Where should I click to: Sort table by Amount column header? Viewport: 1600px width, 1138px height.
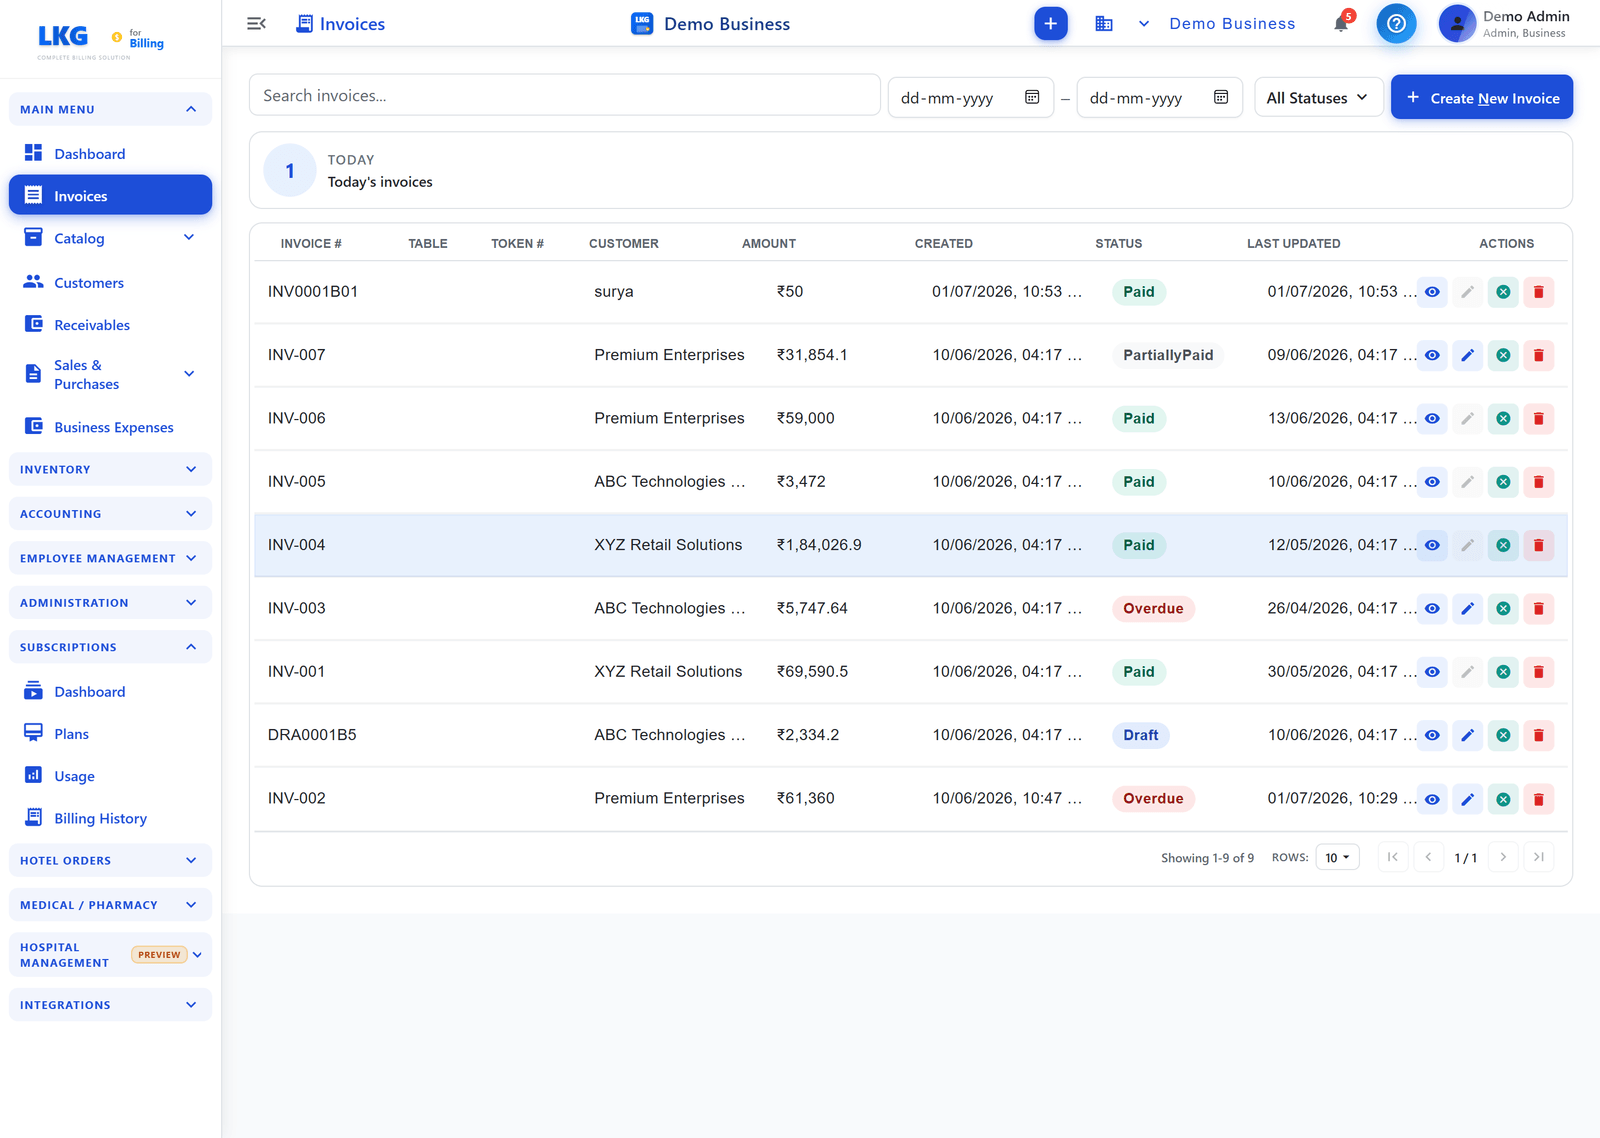(x=768, y=243)
